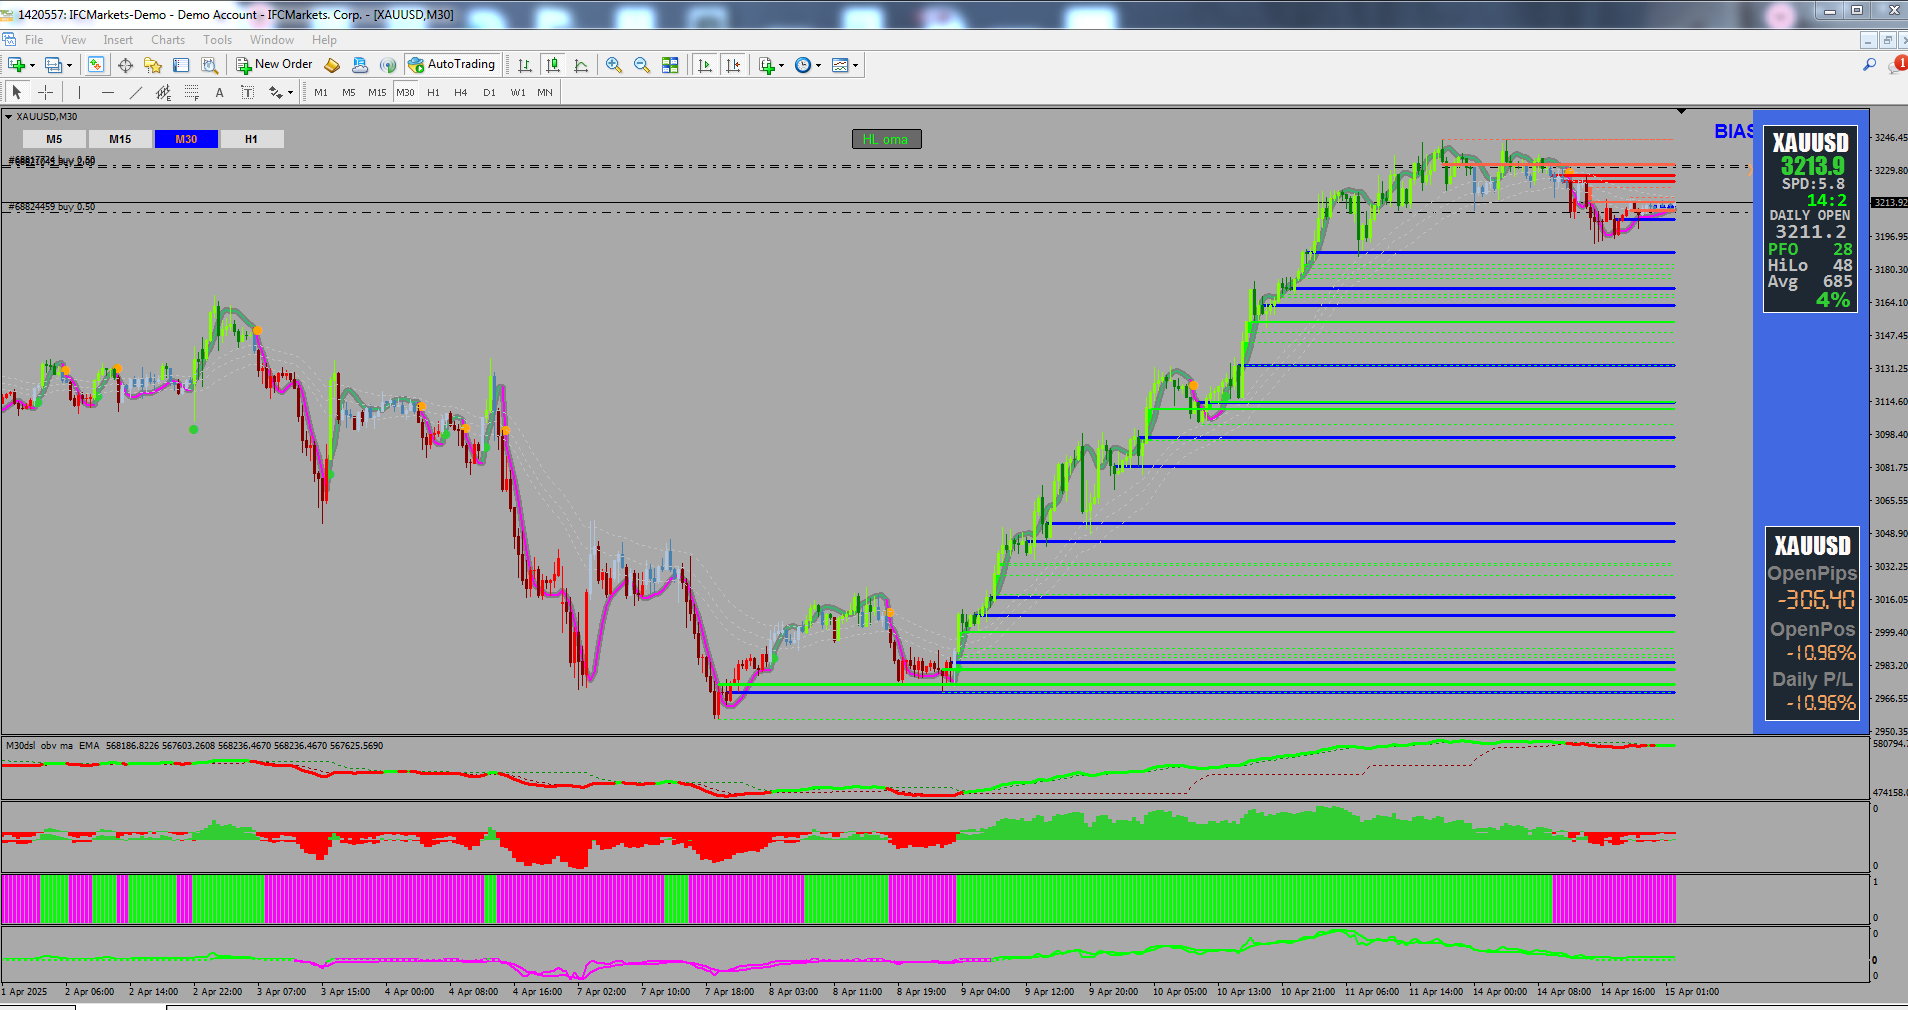Click the chart shift triangle marker above the chart

tap(1681, 111)
